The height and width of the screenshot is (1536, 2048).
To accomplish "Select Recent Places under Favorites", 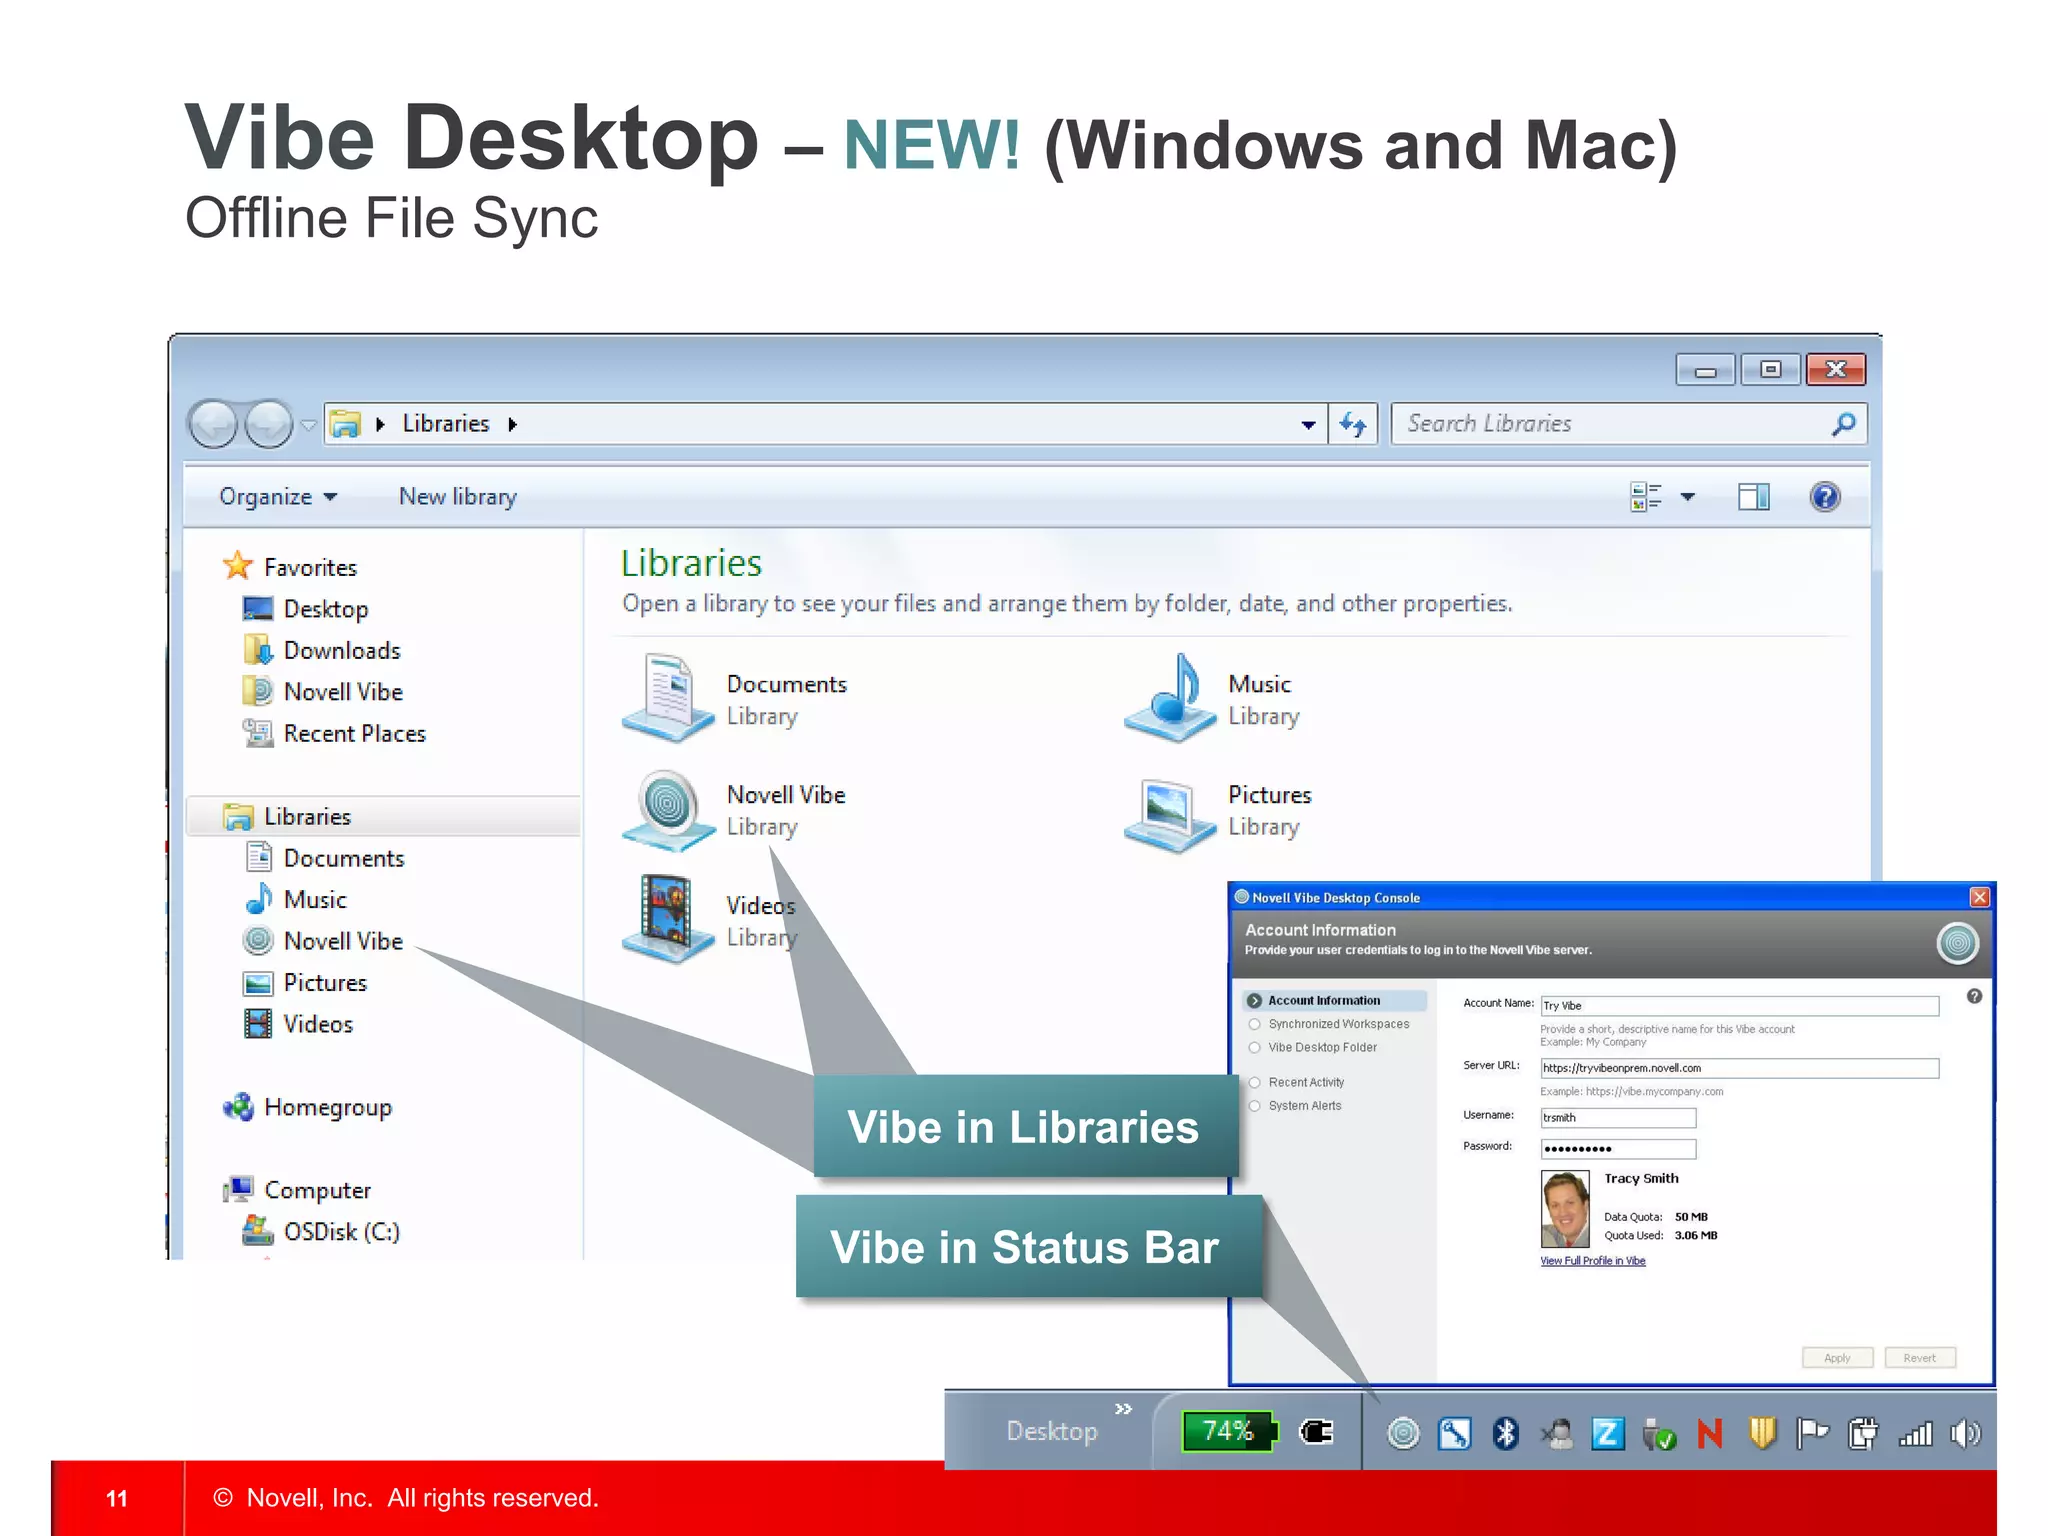I will click(x=334, y=734).
